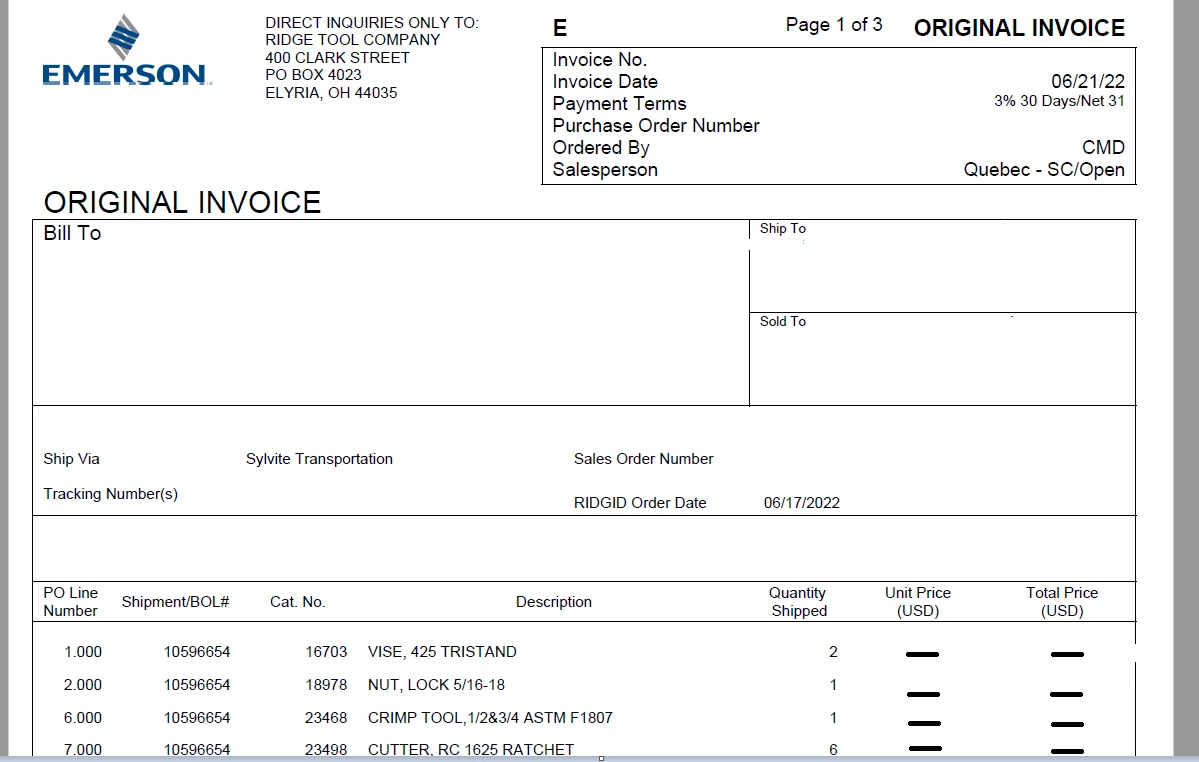Viewport: 1199px width, 762px height.
Task: Click the 'Description' column header
Action: [x=554, y=601]
